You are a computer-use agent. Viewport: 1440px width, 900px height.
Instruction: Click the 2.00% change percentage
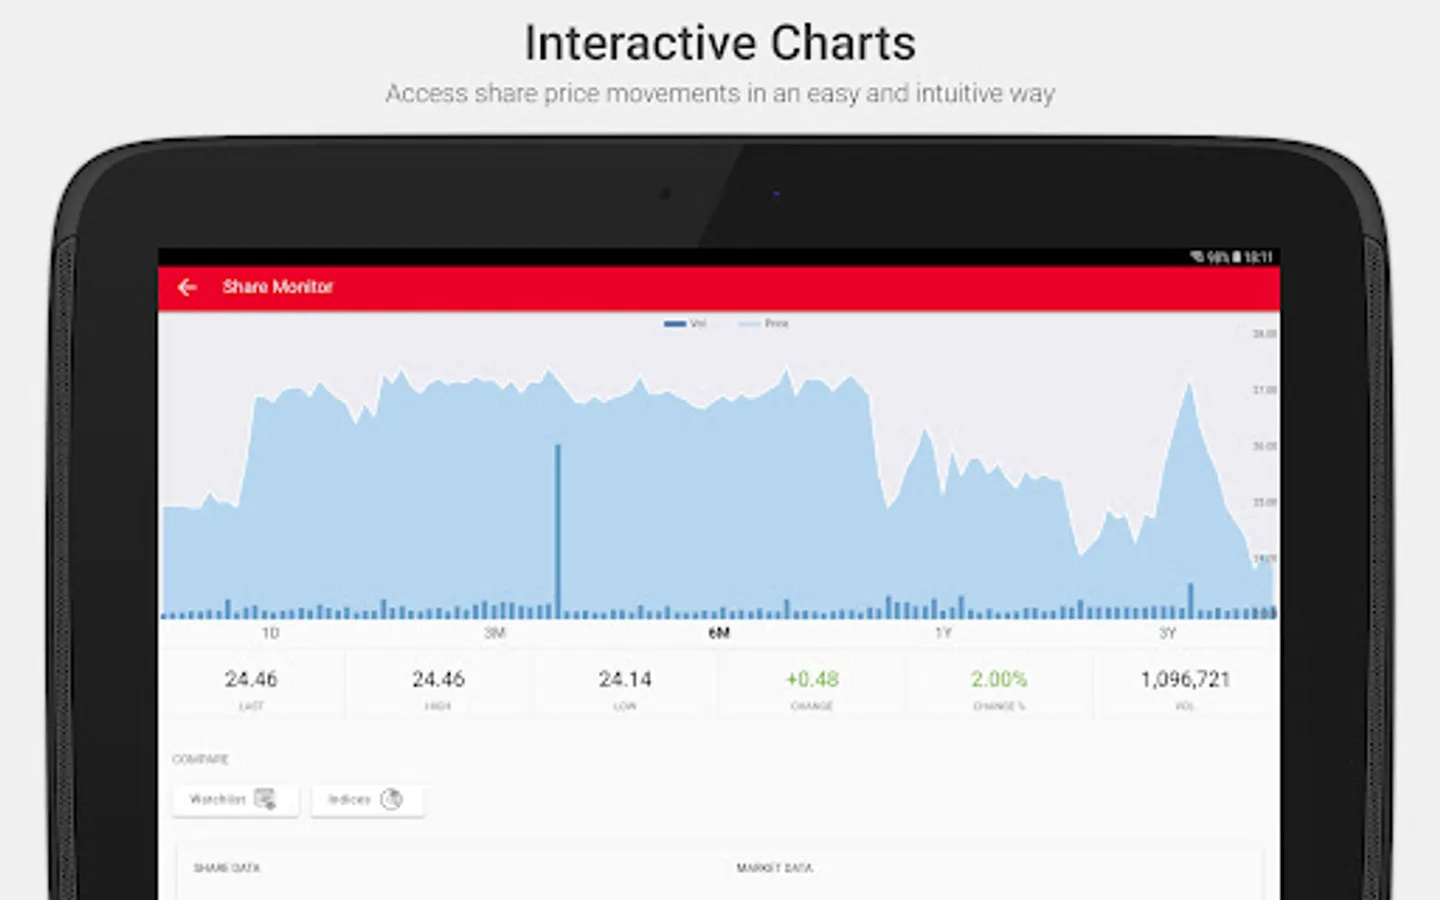point(999,679)
